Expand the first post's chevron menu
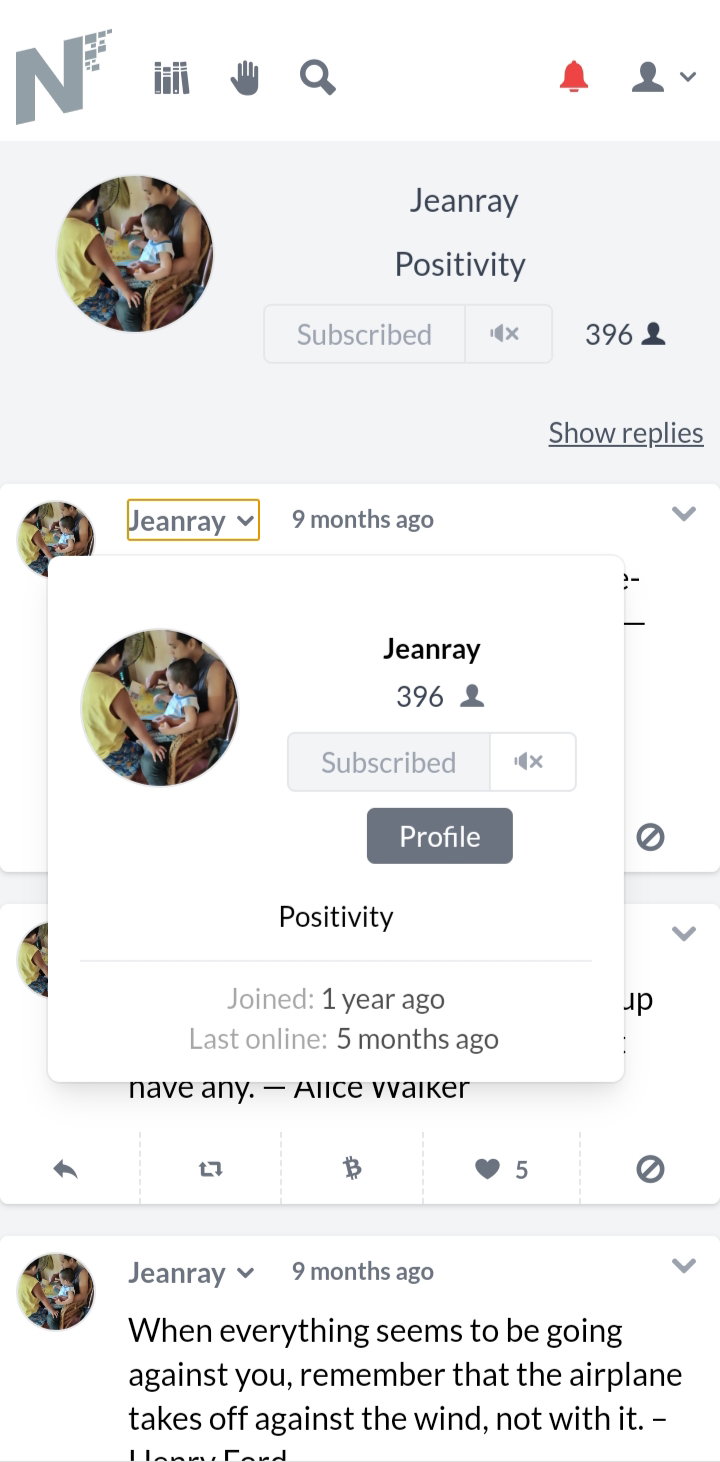 (x=683, y=514)
